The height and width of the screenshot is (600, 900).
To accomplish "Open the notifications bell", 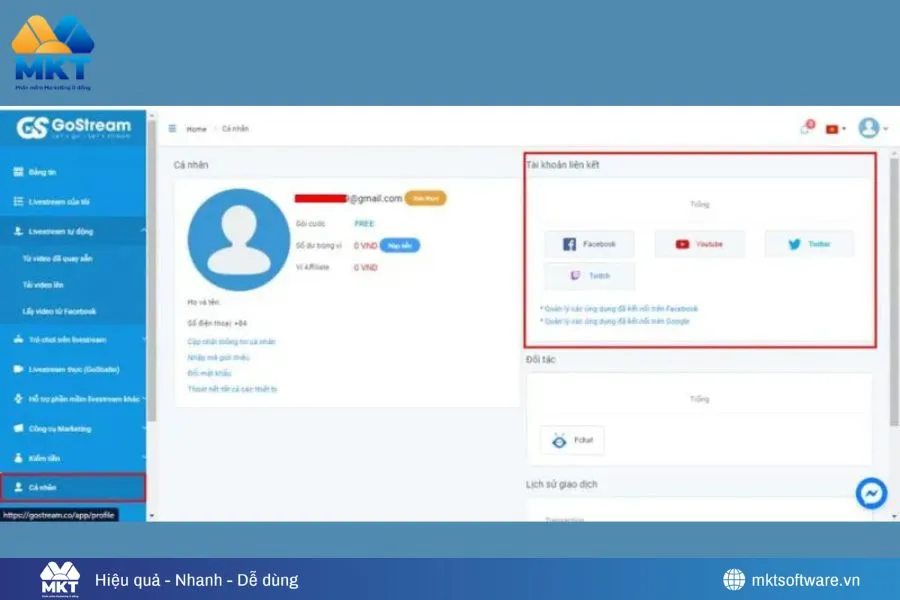I will click(806, 128).
